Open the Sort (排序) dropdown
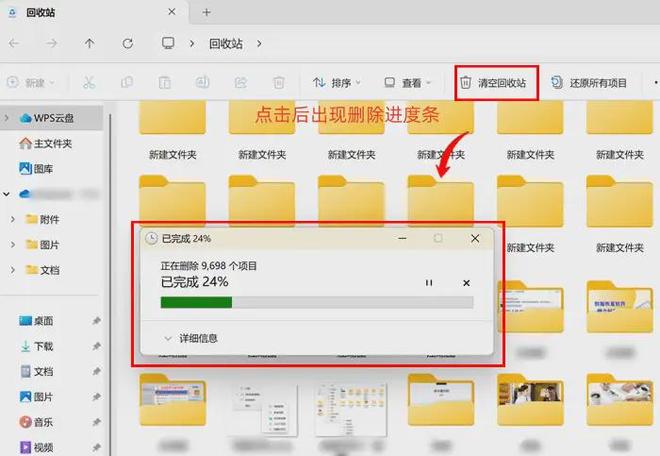Viewport: 660px width, 456px height. (337, 83)
